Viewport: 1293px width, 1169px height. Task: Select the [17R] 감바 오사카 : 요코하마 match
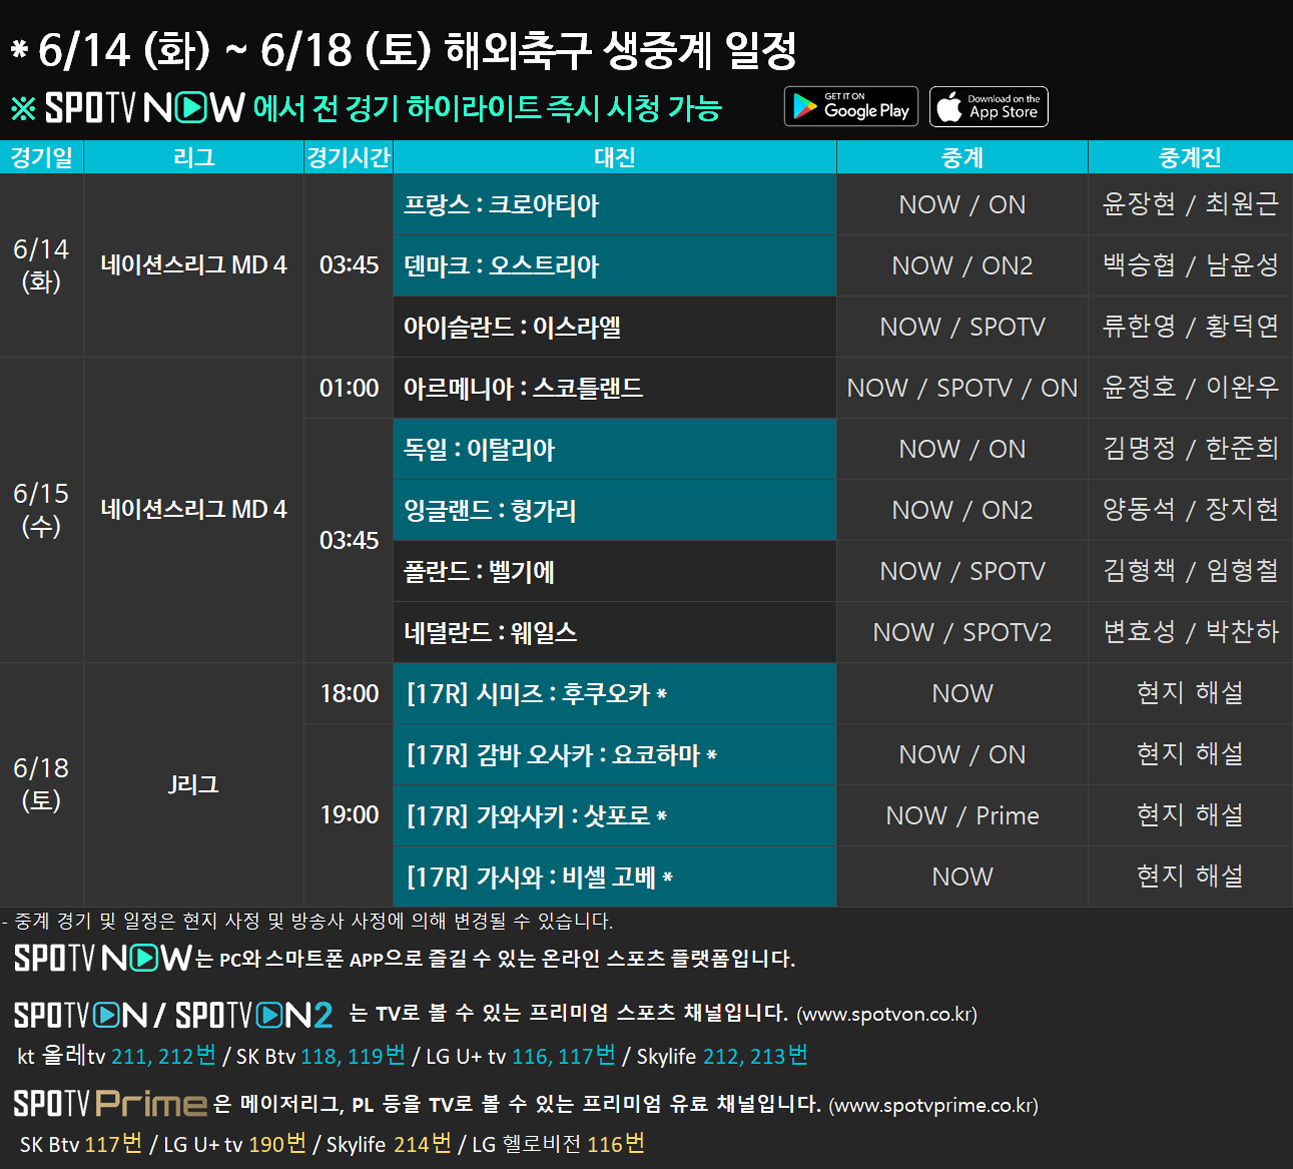(x=615, y=754)
